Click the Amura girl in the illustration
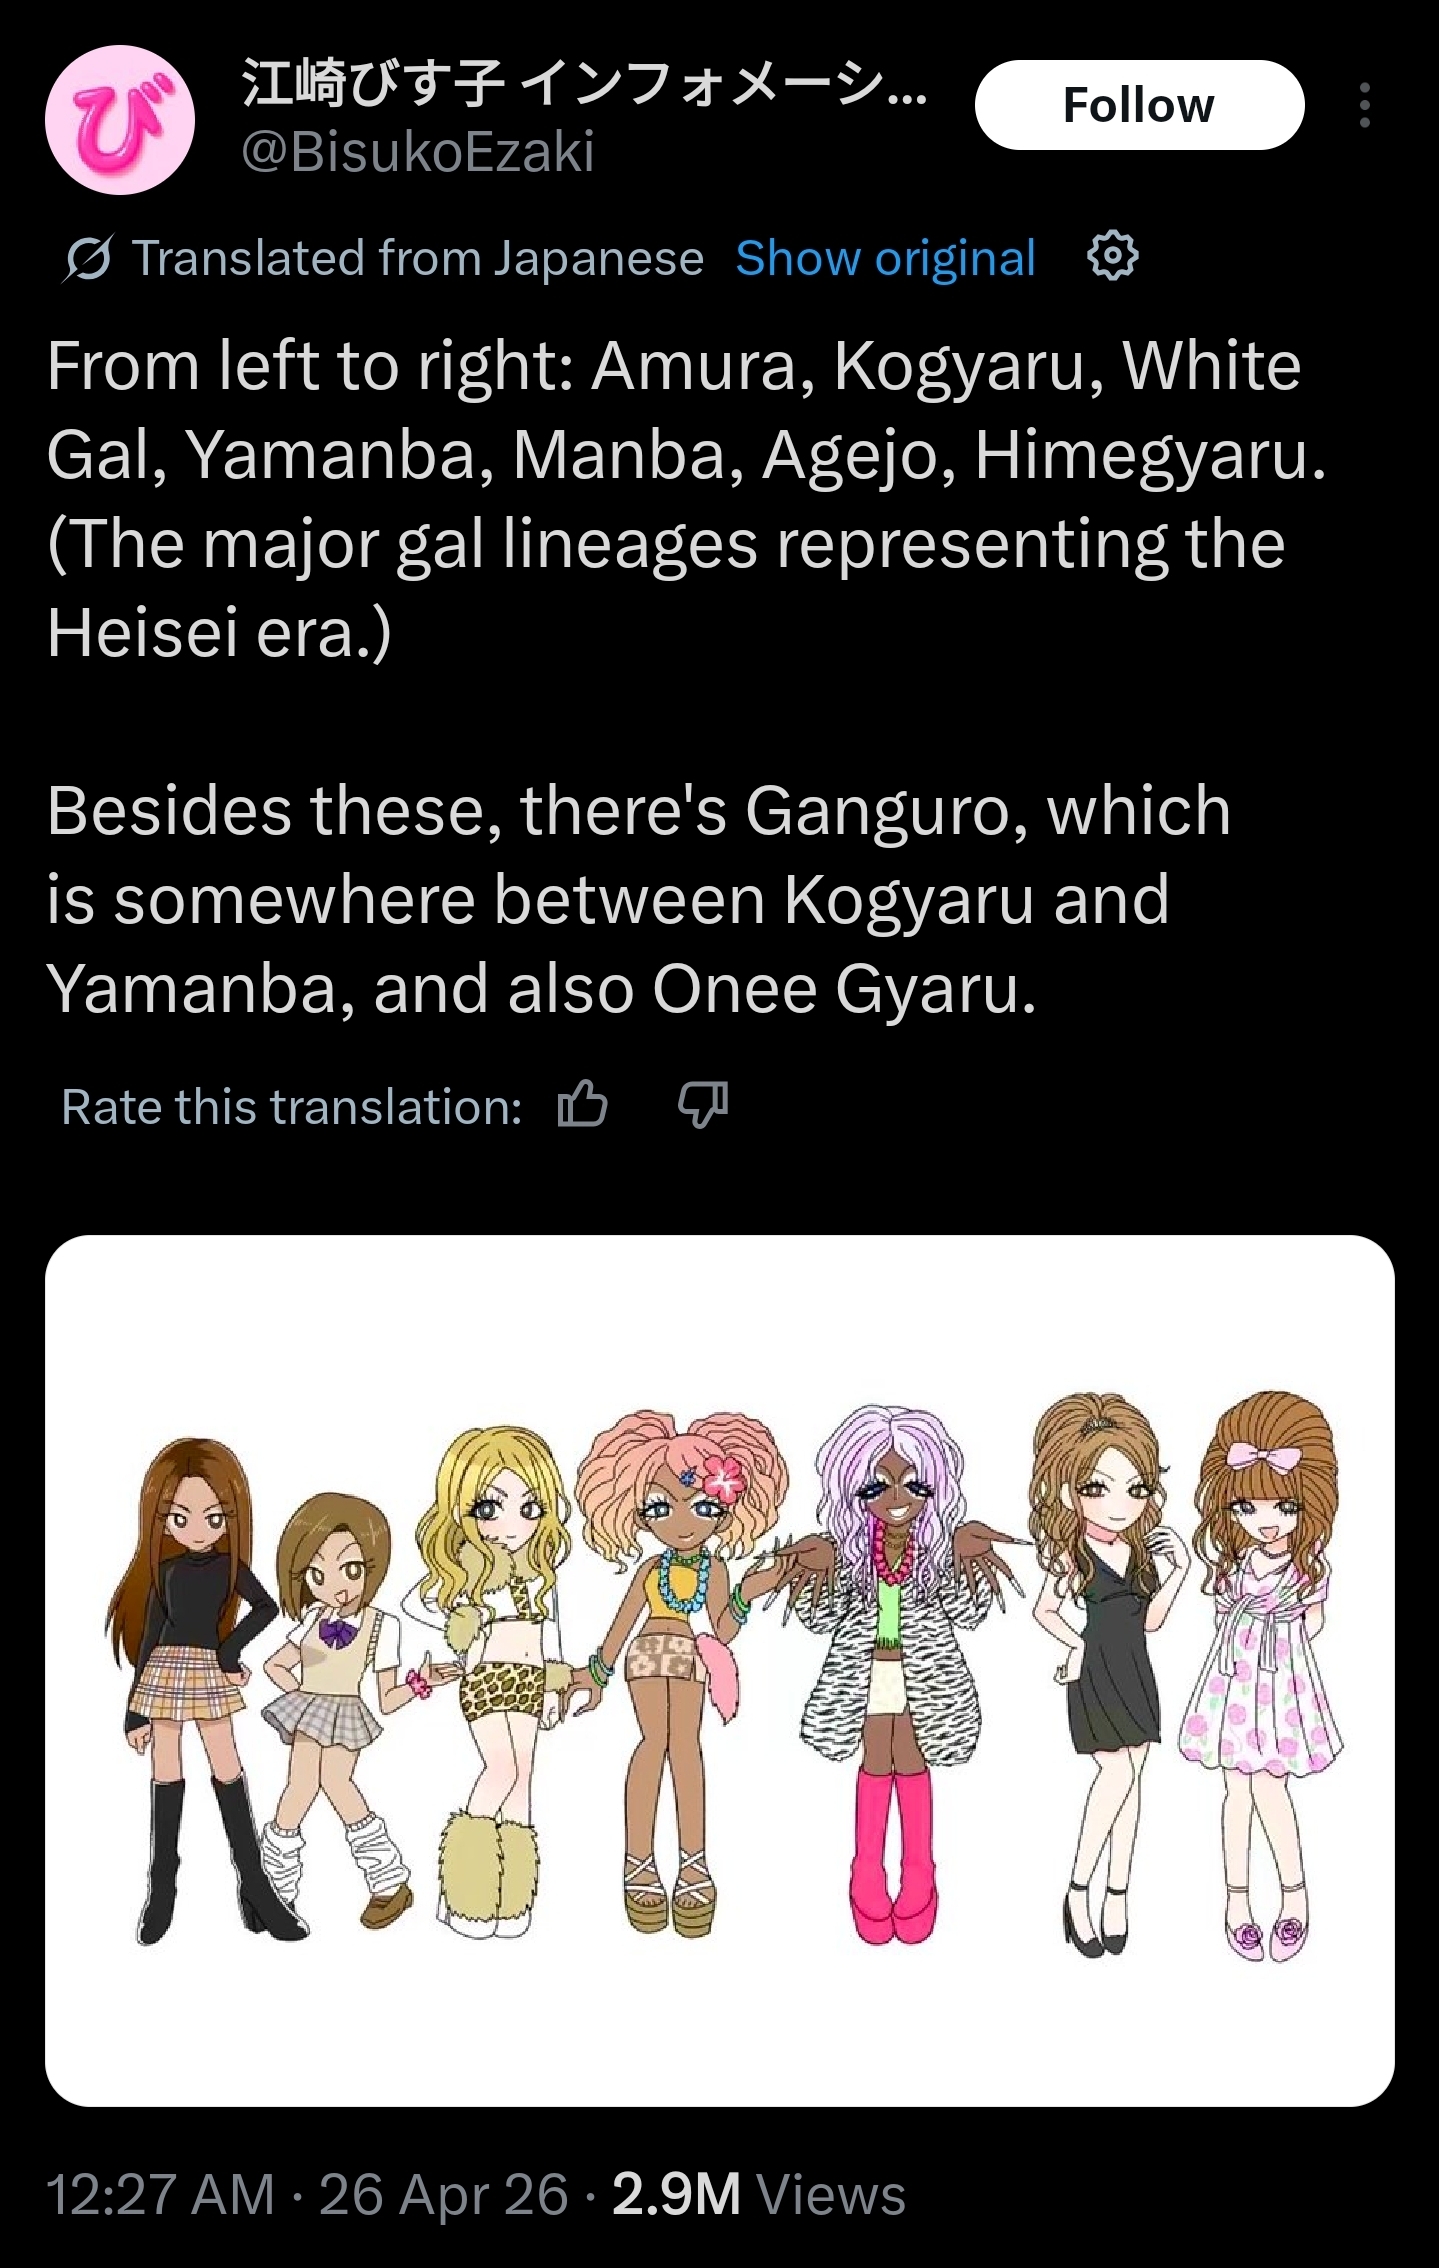The width and height of the screenshot is (1439, 2268). [190, 1690]
